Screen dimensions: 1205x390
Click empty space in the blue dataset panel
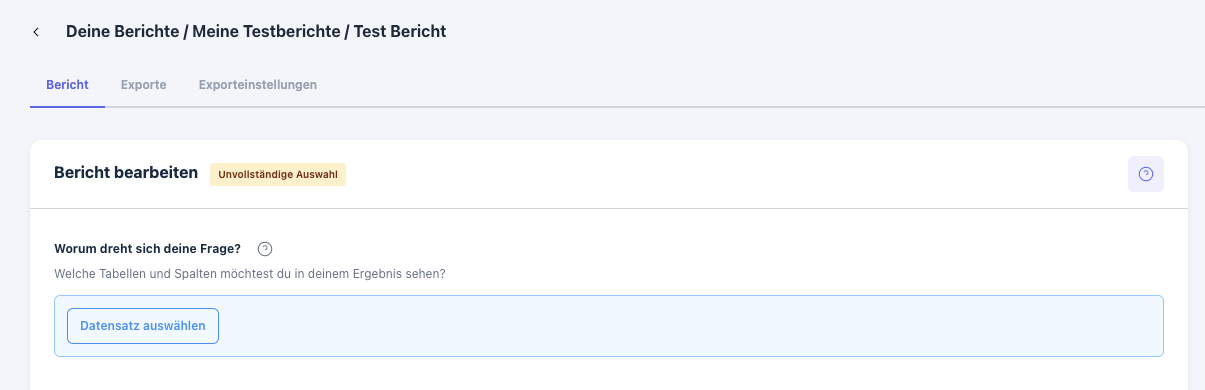(x=690, y=326)
